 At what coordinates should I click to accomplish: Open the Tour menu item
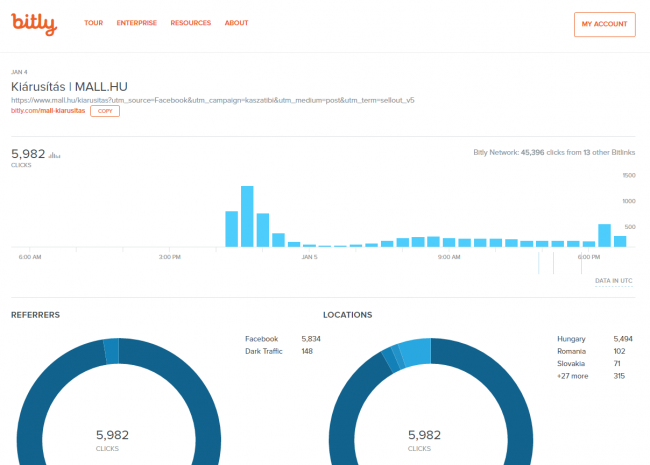tap(93, 23)
